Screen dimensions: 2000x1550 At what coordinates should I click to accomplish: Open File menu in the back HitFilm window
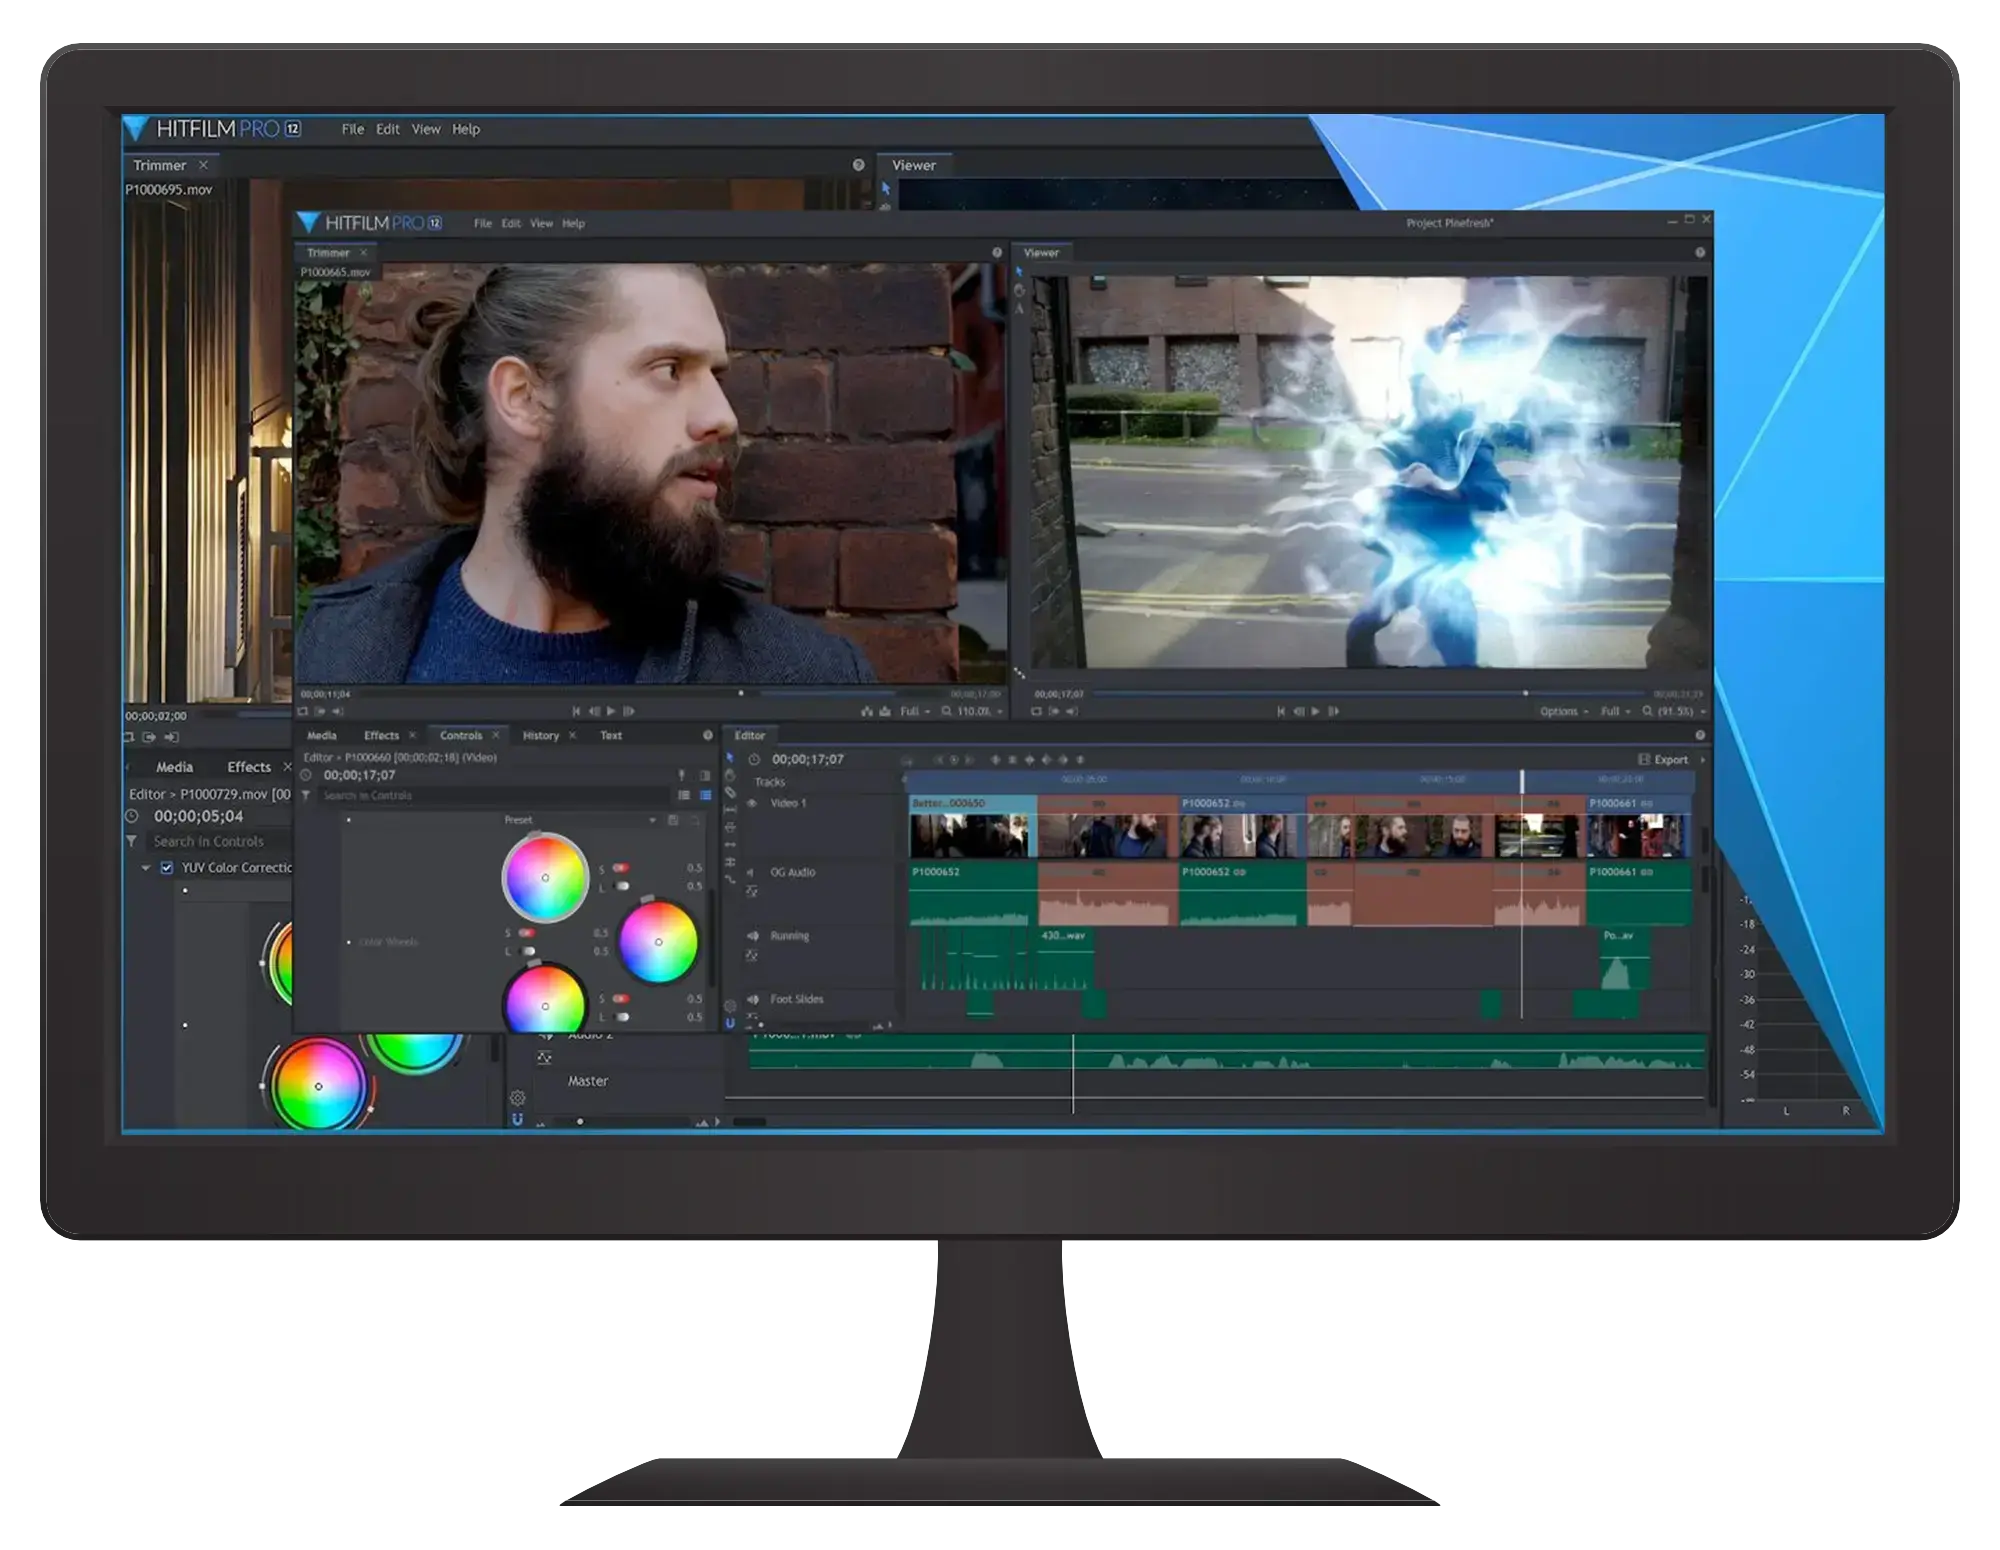pyautogui.click(x=353, y=129)
